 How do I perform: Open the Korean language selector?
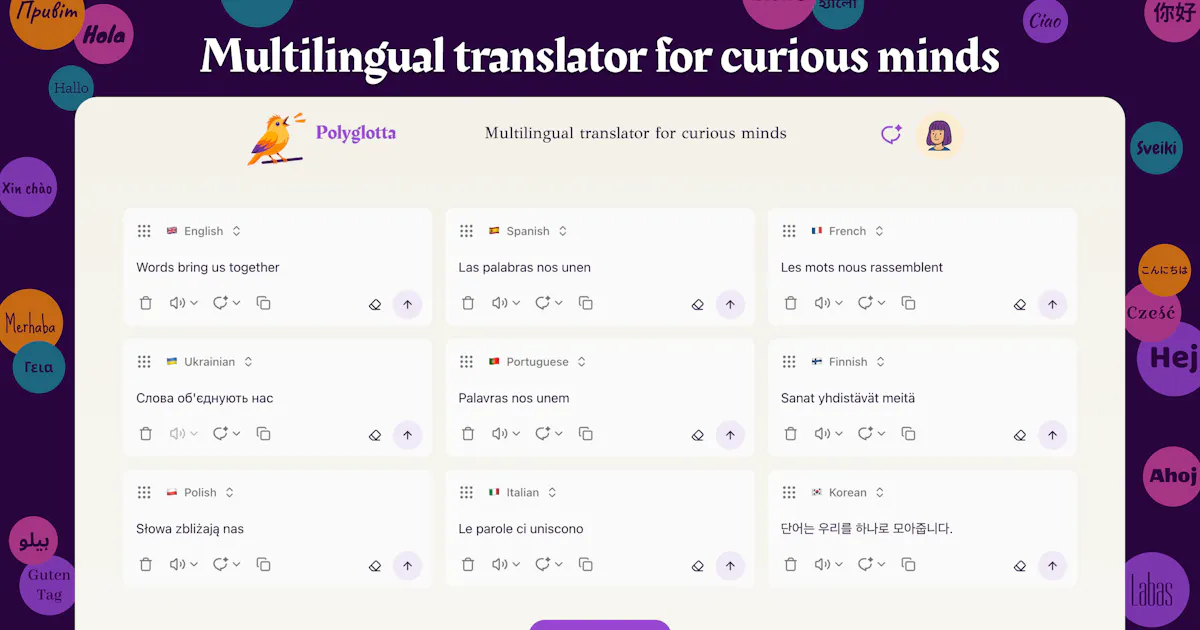[x=848, y=493]
